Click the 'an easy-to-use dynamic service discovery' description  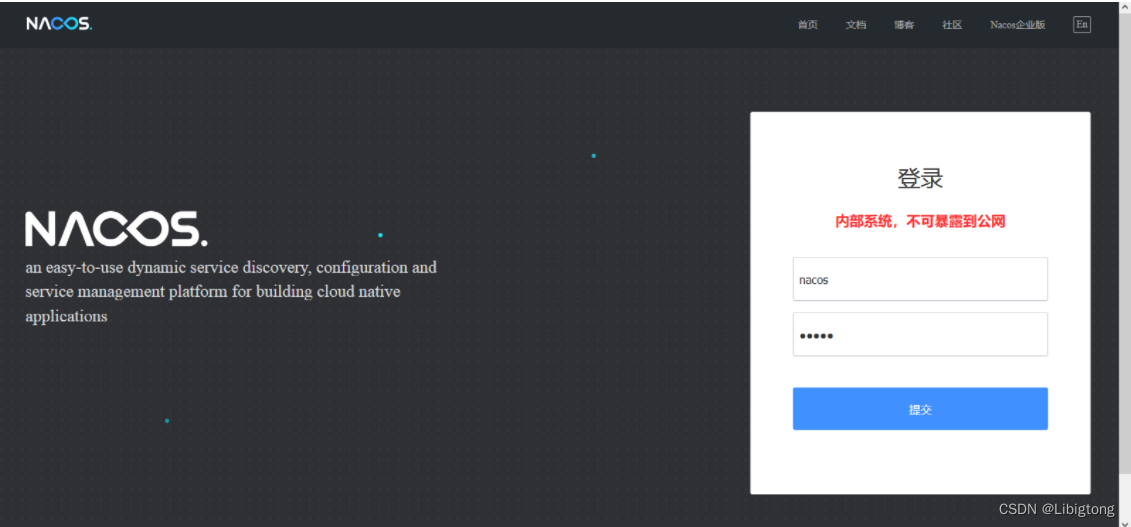[231, 291]
